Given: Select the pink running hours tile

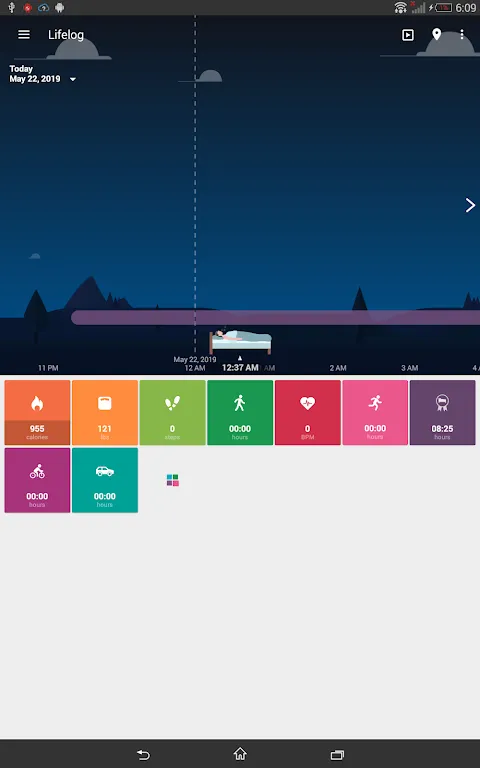Looking at the screenshot, I should click(x=375, y=412).
